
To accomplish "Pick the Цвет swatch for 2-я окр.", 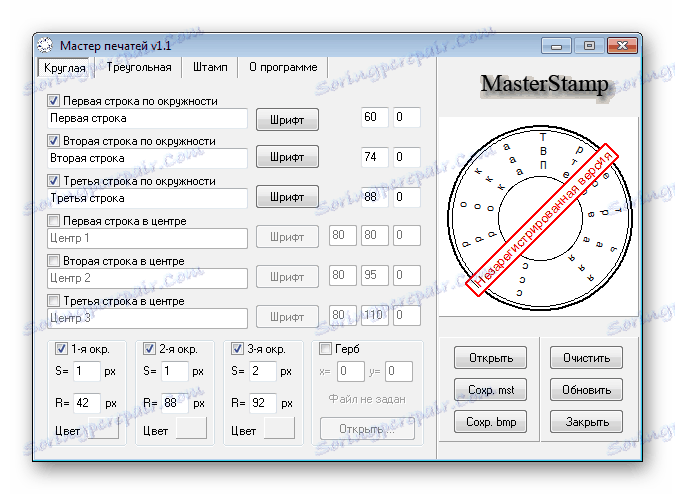I will point(191,428).
